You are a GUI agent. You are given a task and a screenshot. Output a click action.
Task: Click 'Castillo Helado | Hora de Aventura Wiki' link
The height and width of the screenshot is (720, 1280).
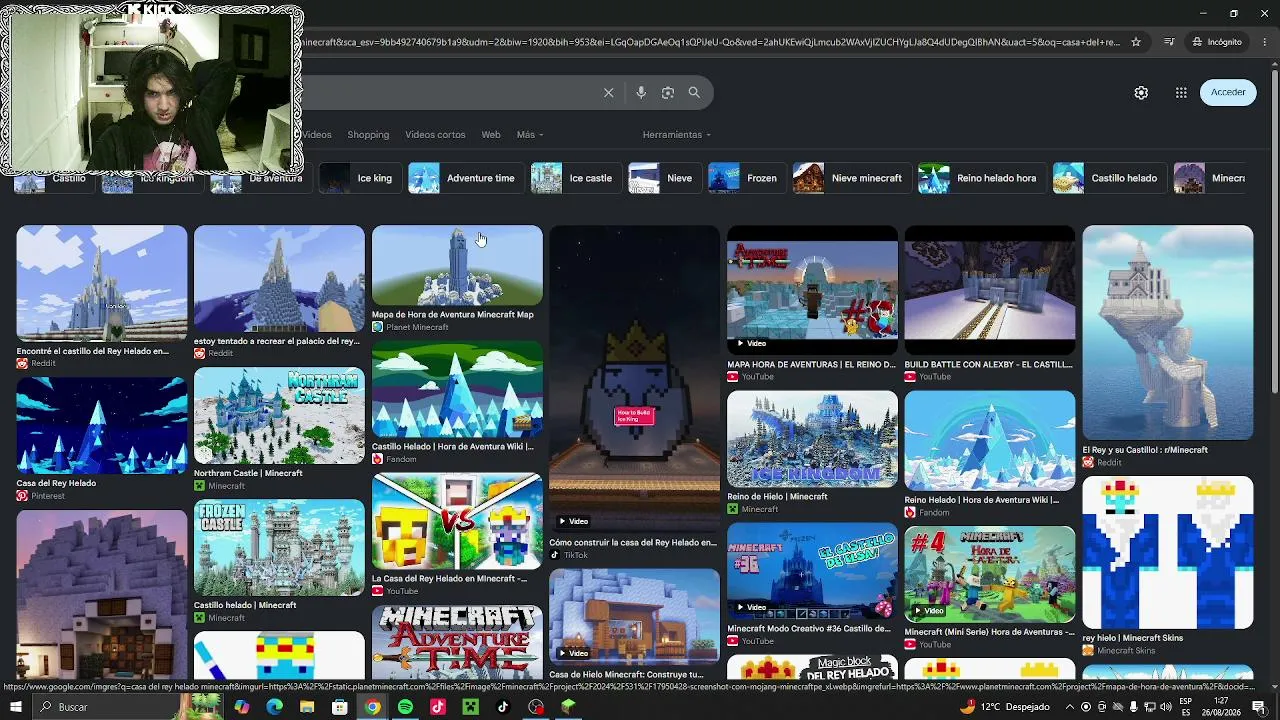pos(455,447)
